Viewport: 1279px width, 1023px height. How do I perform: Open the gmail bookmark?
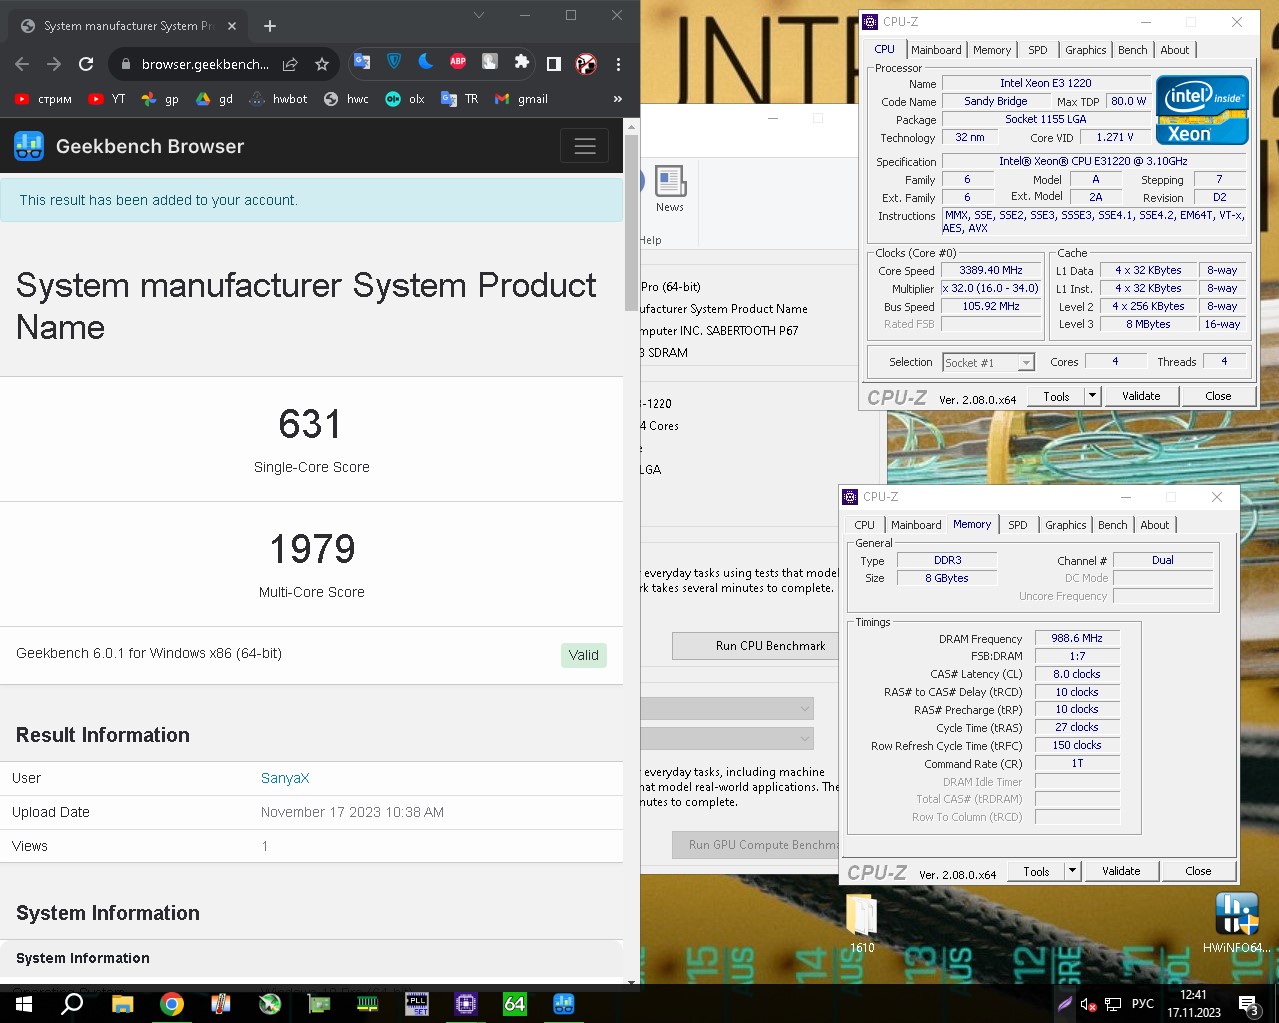(522, 99)
